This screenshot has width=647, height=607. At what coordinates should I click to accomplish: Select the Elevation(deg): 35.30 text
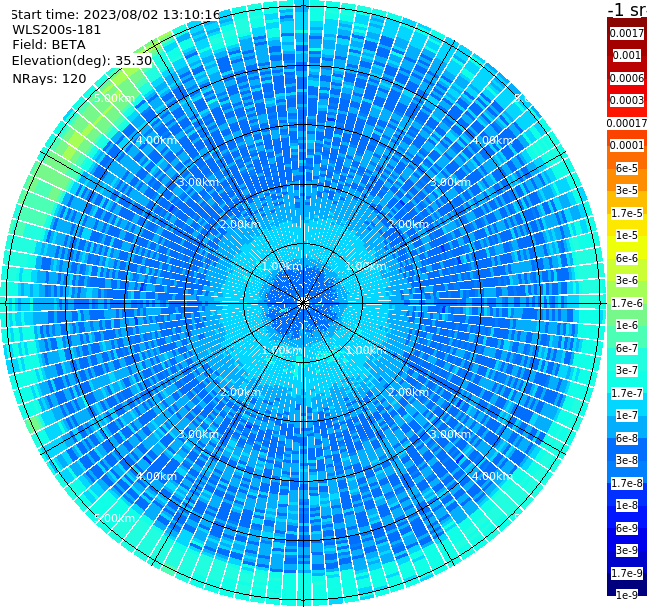click(82, 61)
